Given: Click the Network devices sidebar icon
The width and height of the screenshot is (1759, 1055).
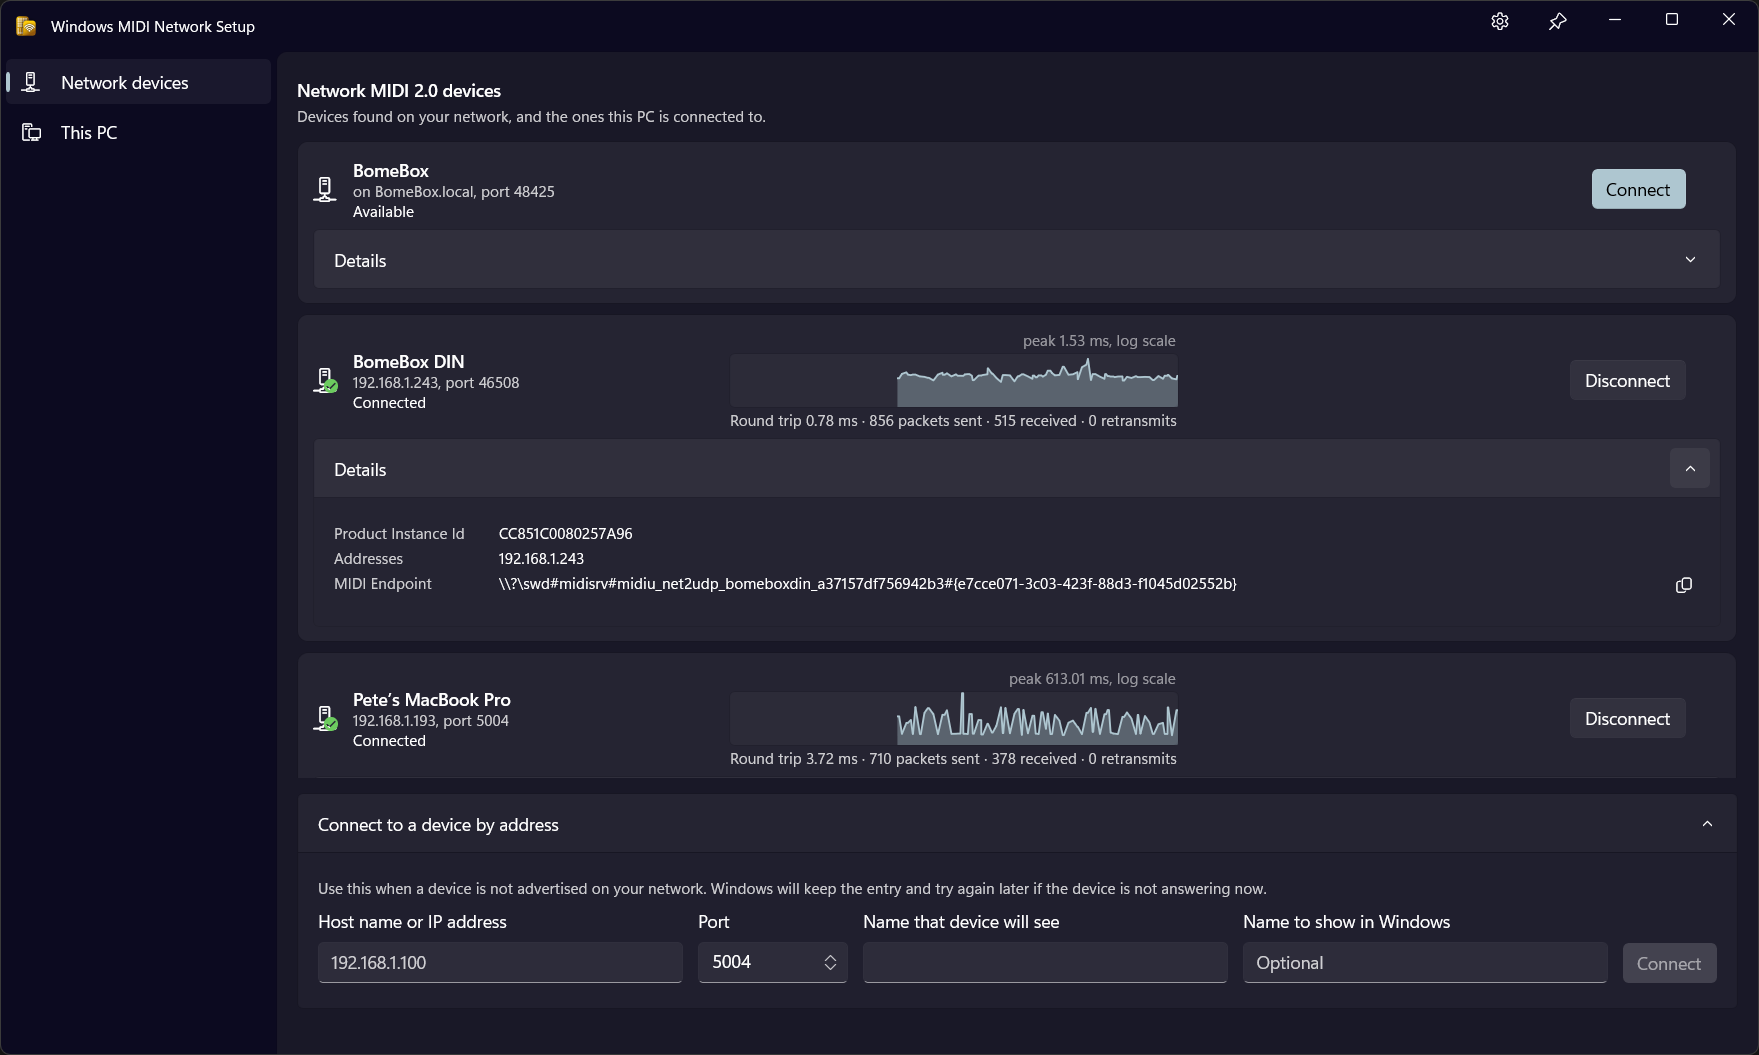Looking at the screenshot, I should [31, 82].
